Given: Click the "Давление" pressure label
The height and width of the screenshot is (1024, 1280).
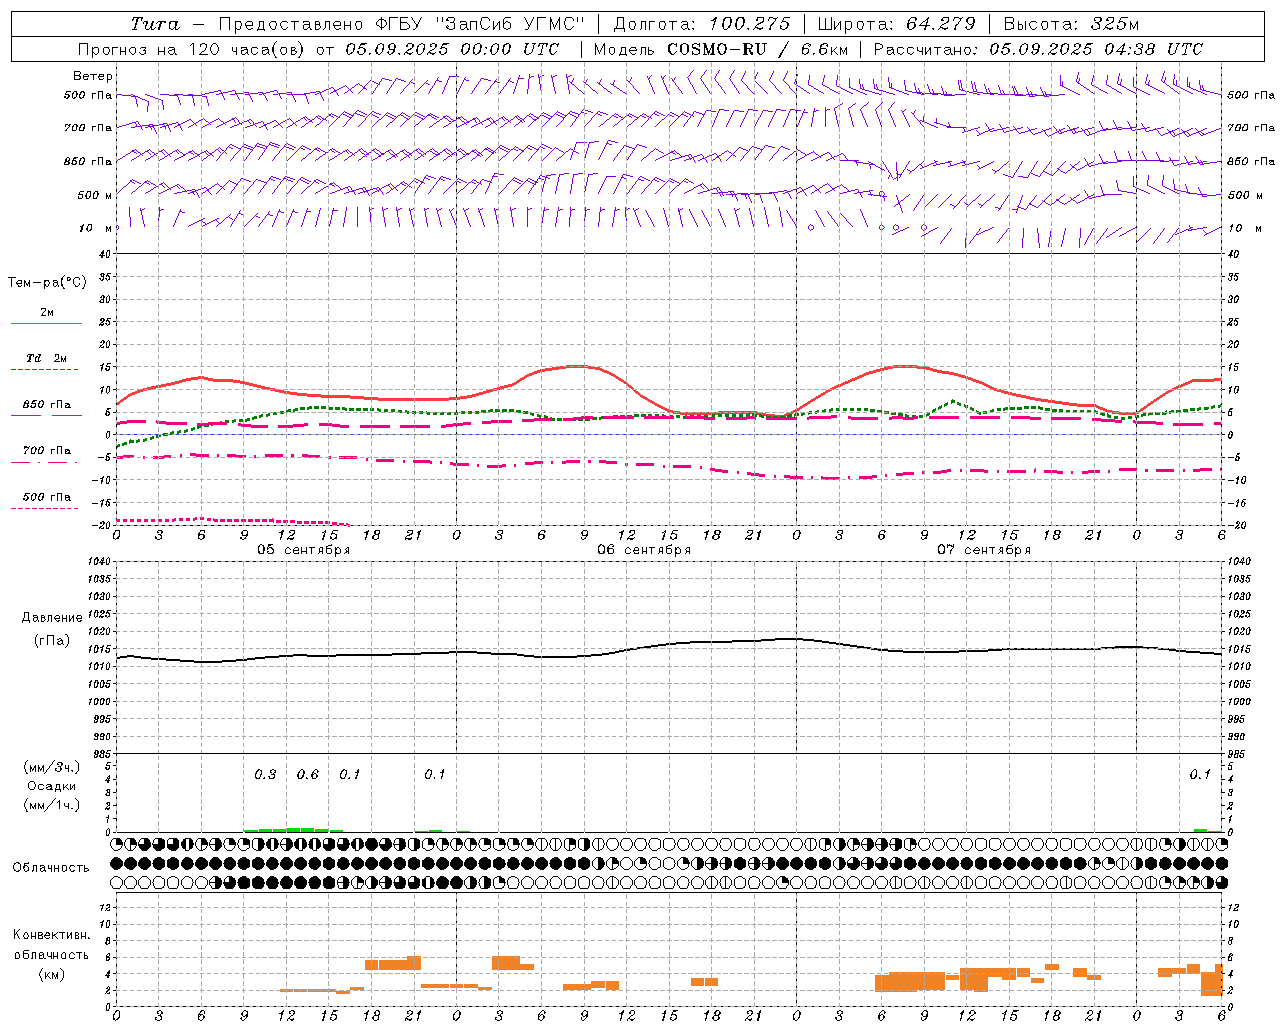Looking at the screenshot, I should (x=52, y=618).
